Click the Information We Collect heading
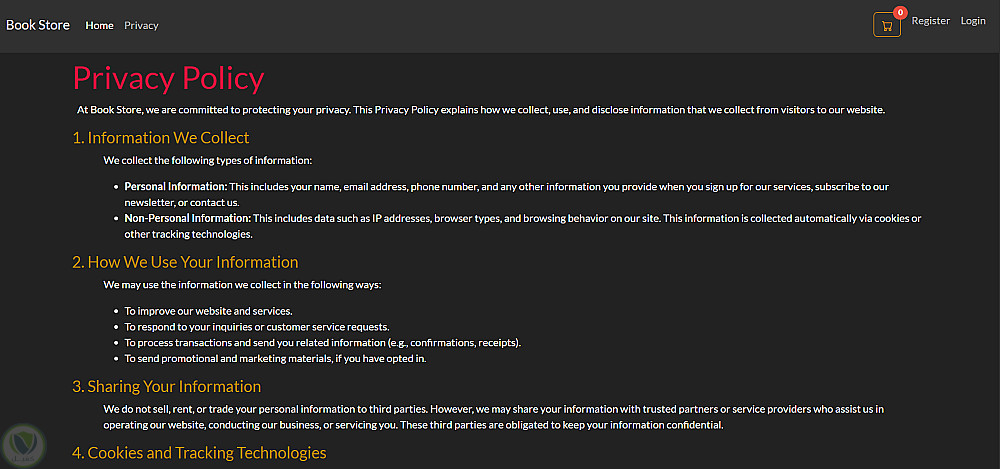1000x469 pixels. point(161,138)
